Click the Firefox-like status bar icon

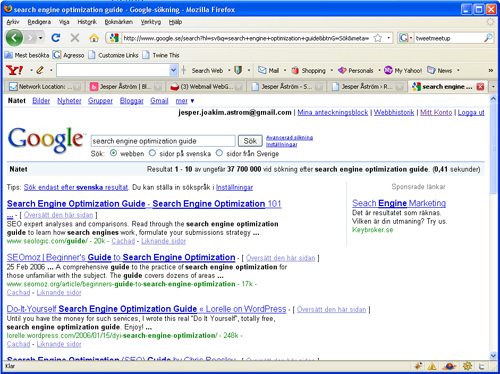(449, 366)
